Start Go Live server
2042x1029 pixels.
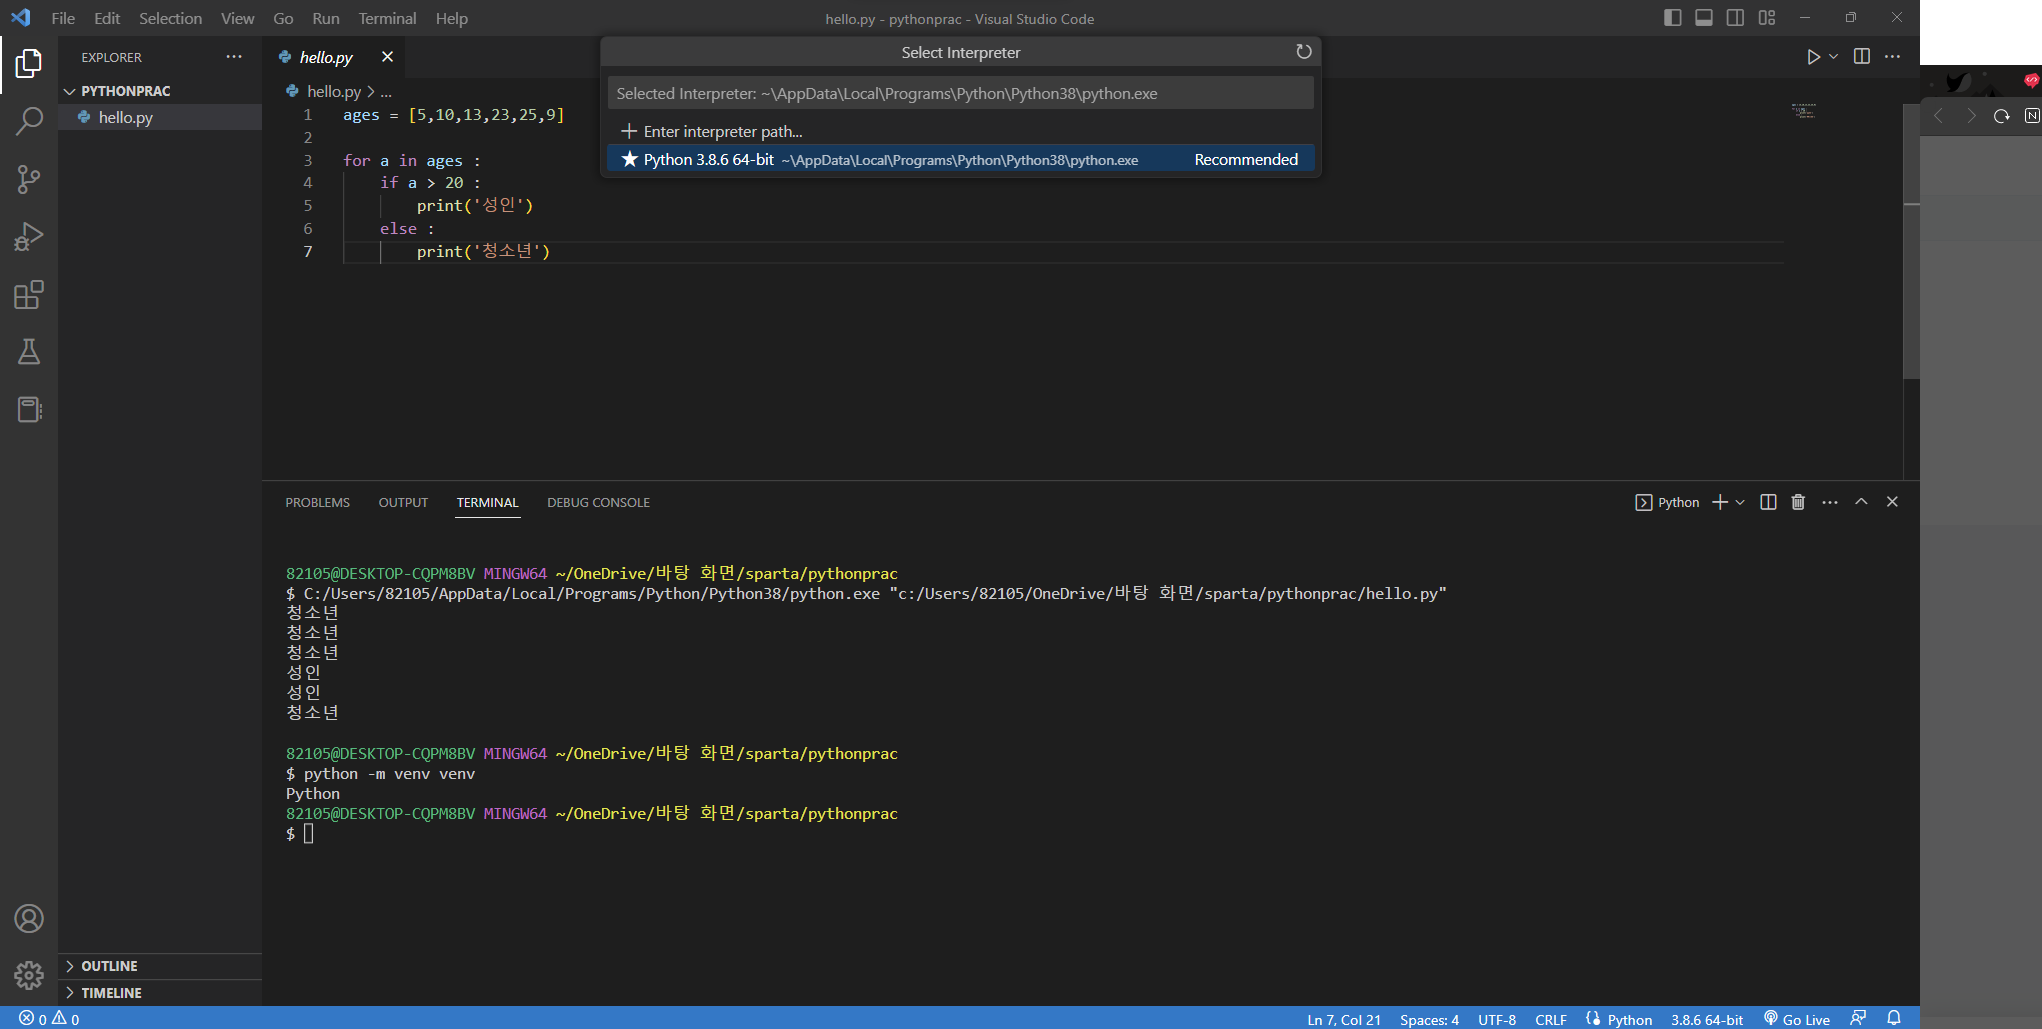point(1797,1019)
